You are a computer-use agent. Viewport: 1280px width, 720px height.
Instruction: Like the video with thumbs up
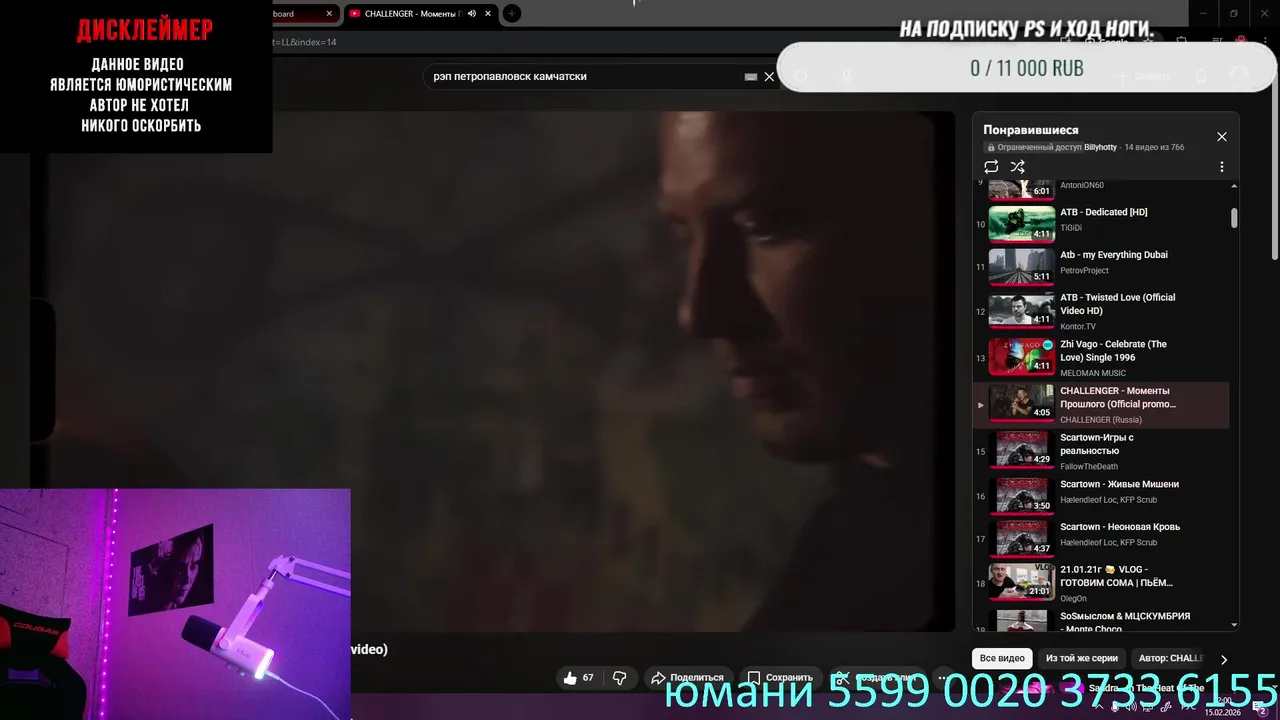point(570,678)
